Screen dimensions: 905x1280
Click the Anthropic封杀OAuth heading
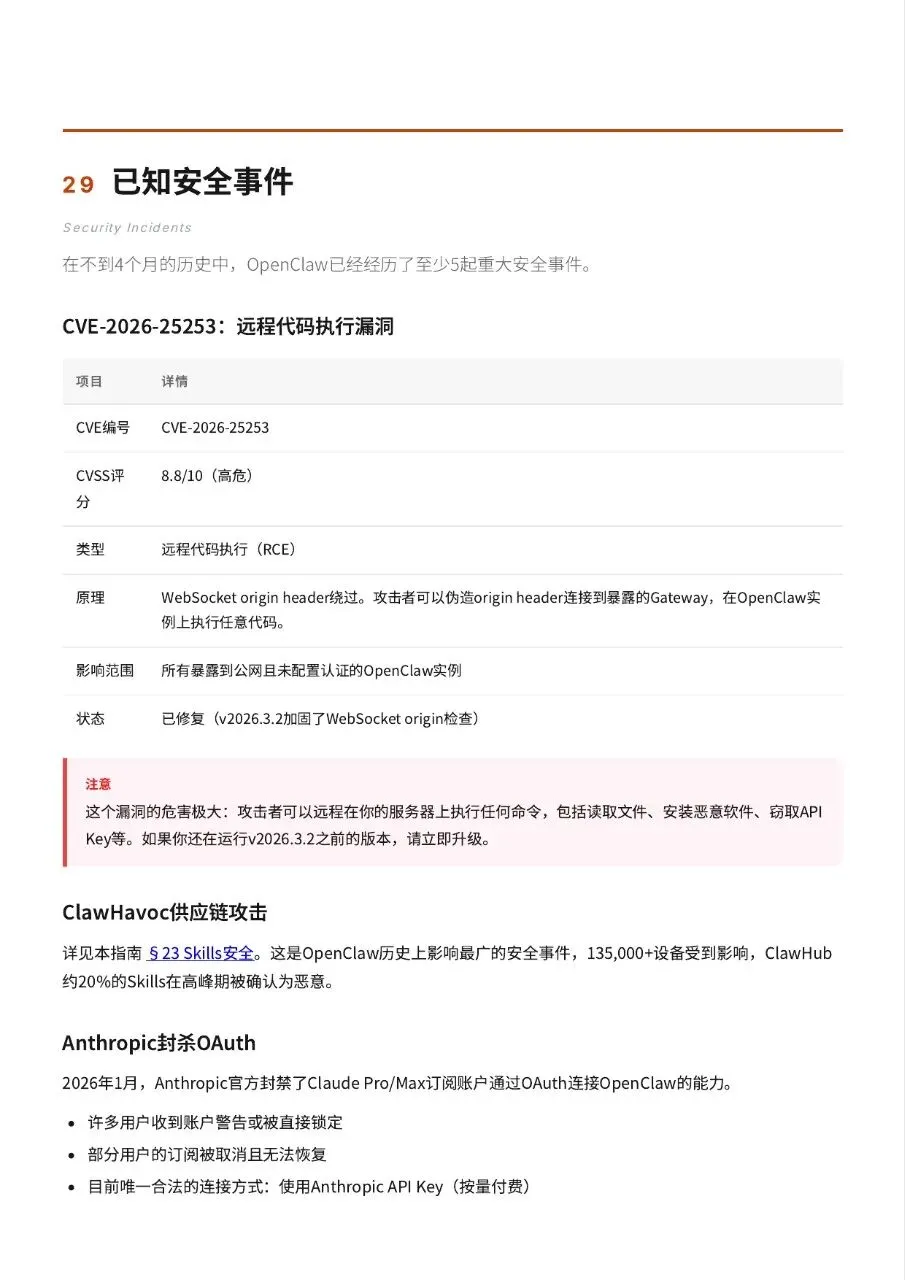(x=159, y=1043)
